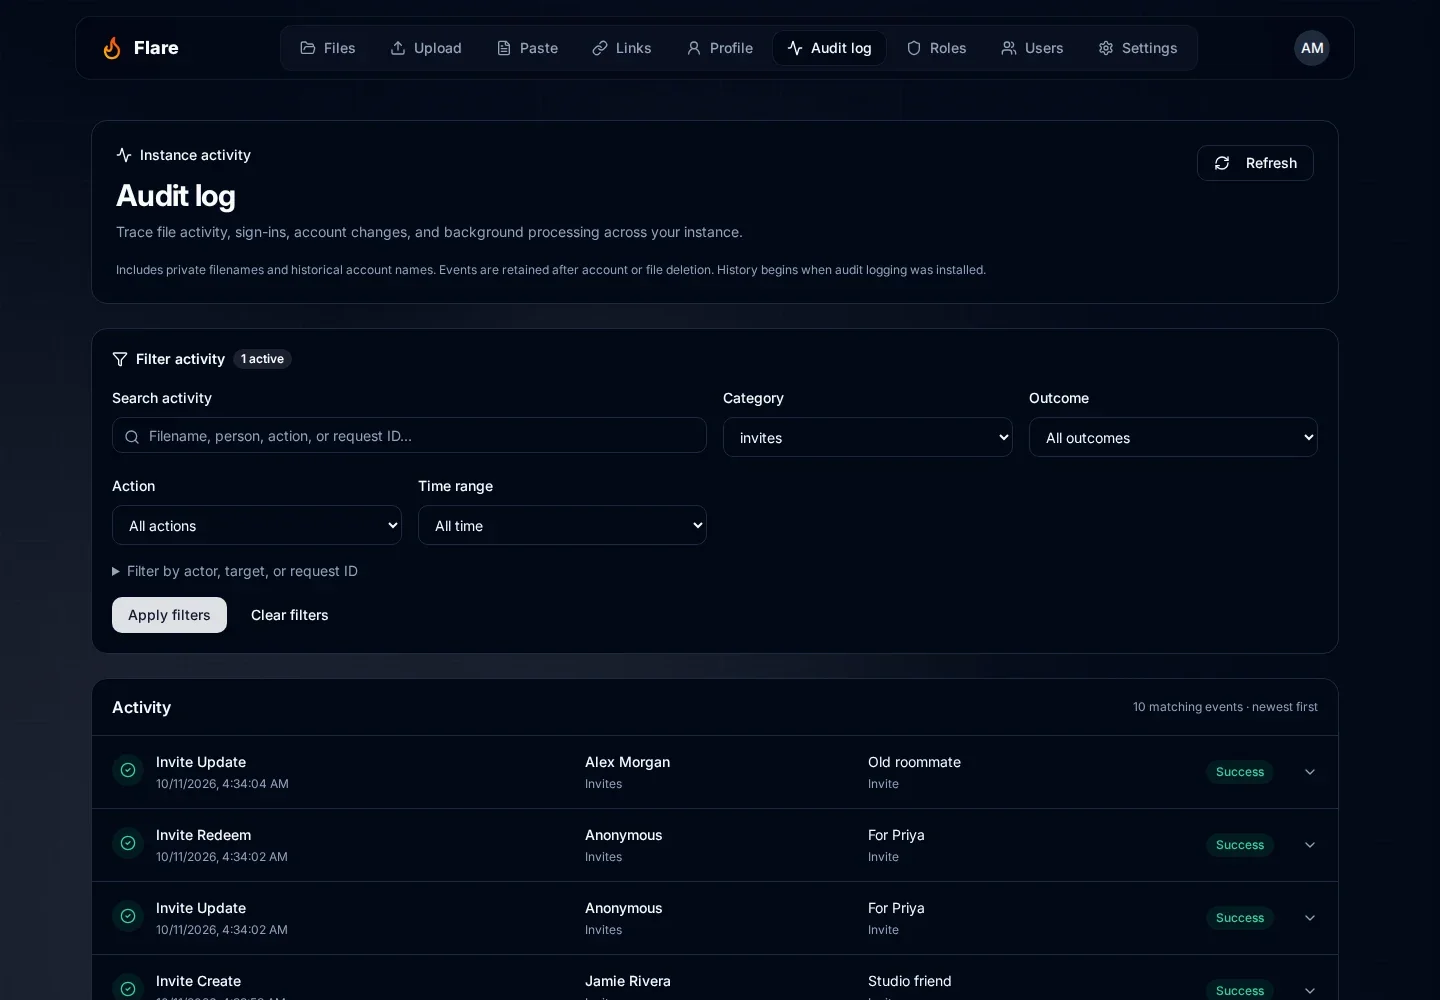The image size is (1440, 1000).
Task: Refresh the audit log
Action: pos(1255,163)
